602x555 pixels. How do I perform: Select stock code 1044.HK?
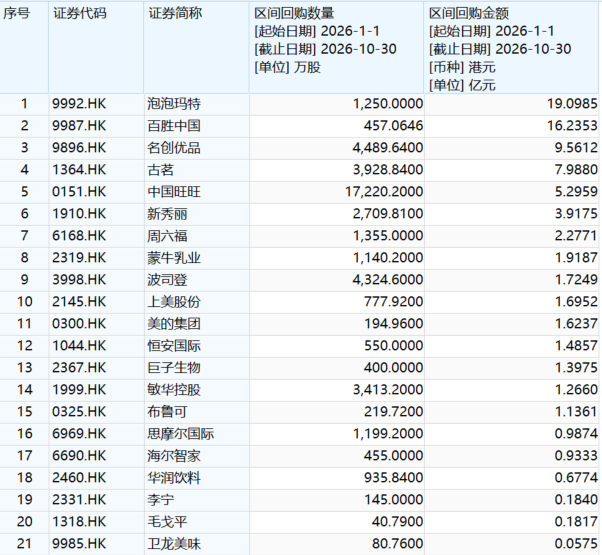point(79,346)
